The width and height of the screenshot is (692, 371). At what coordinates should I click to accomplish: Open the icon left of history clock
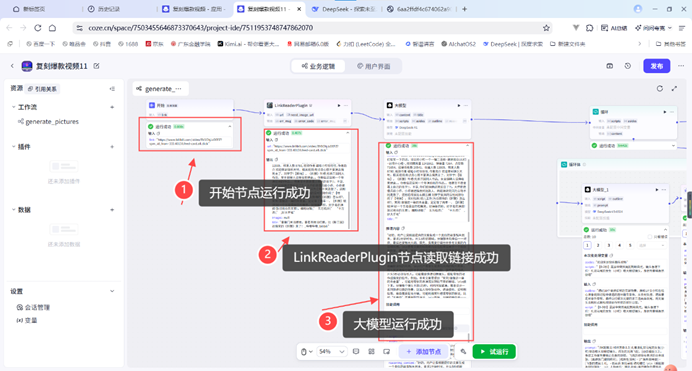click(609, 66)
